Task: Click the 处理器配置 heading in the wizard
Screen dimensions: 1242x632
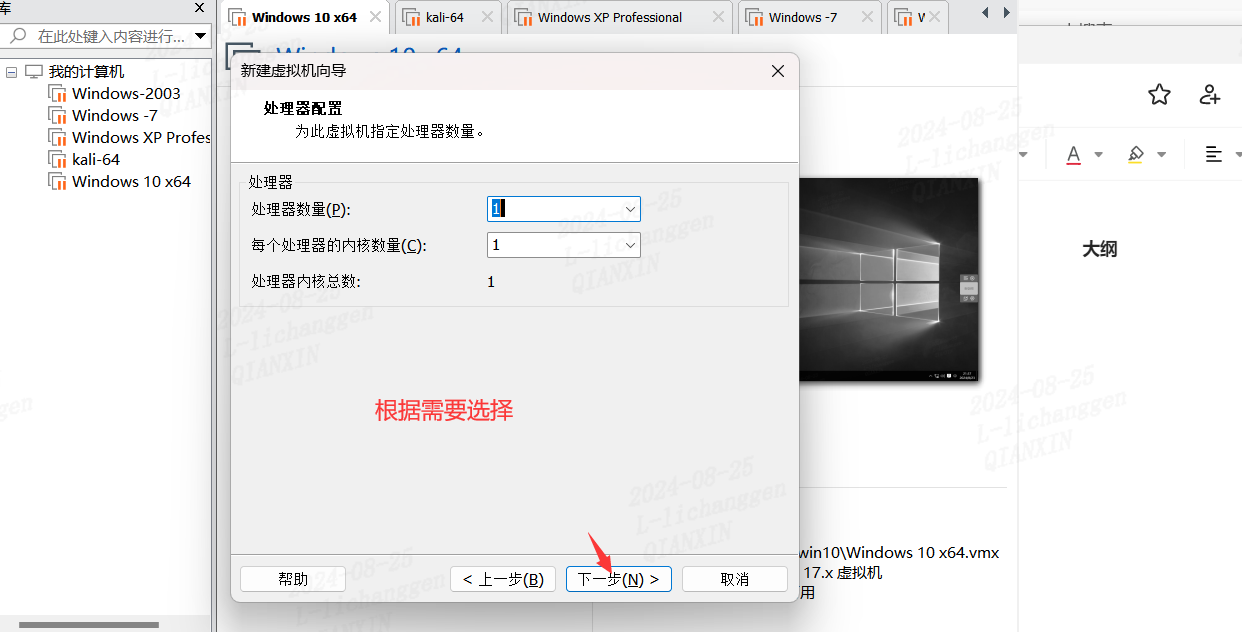Action: [303, 108]
